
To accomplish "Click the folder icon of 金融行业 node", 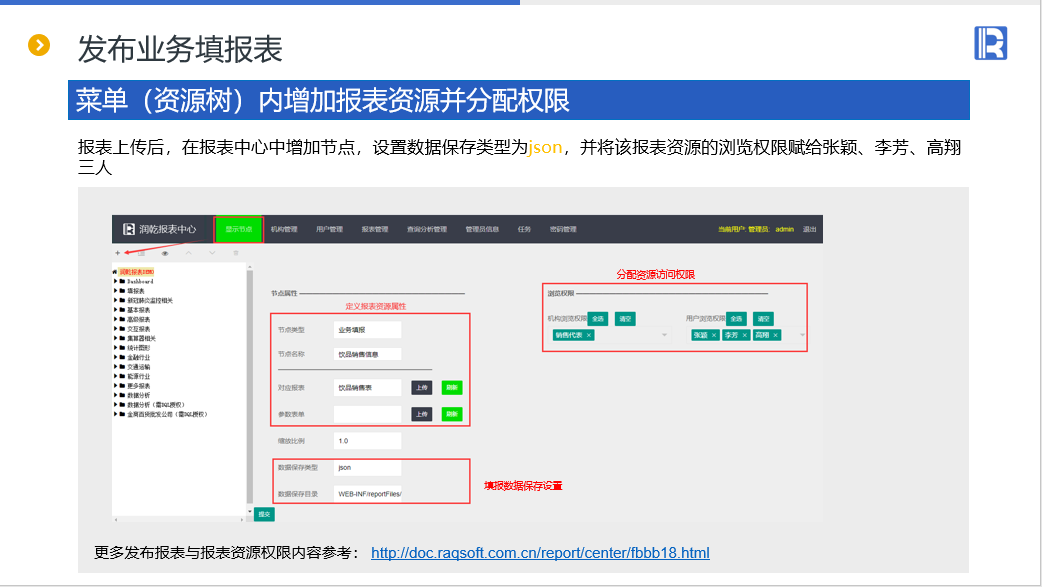I will click(x=122, y=357).
